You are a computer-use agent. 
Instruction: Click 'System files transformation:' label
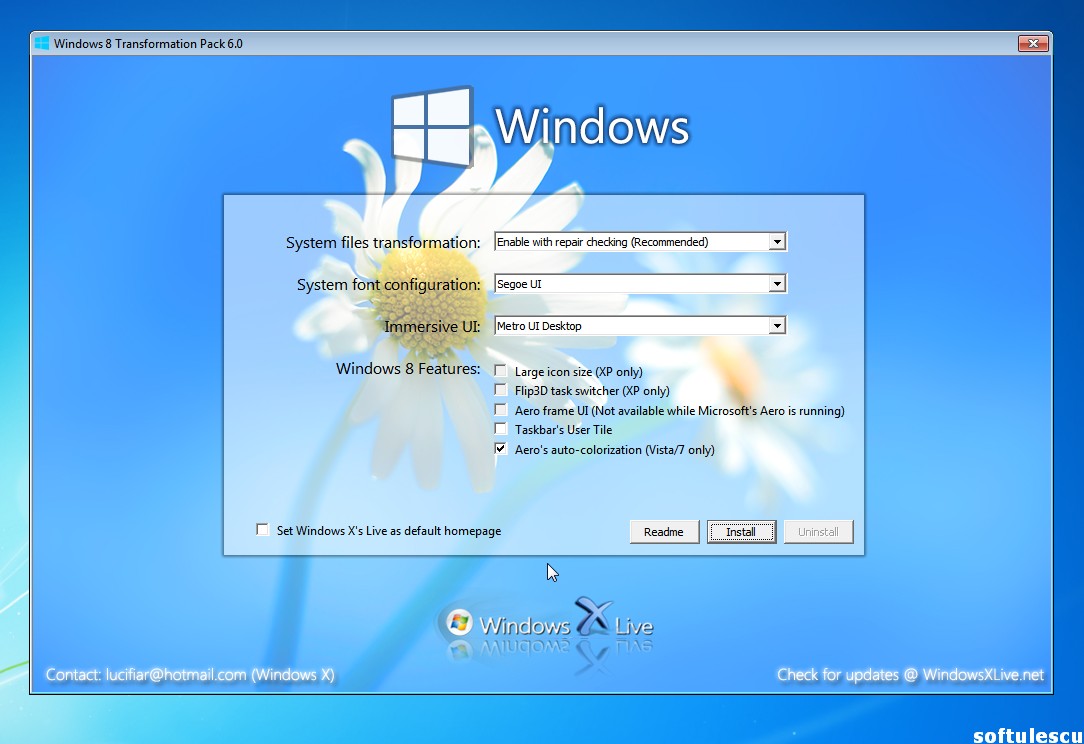(383, 243)
